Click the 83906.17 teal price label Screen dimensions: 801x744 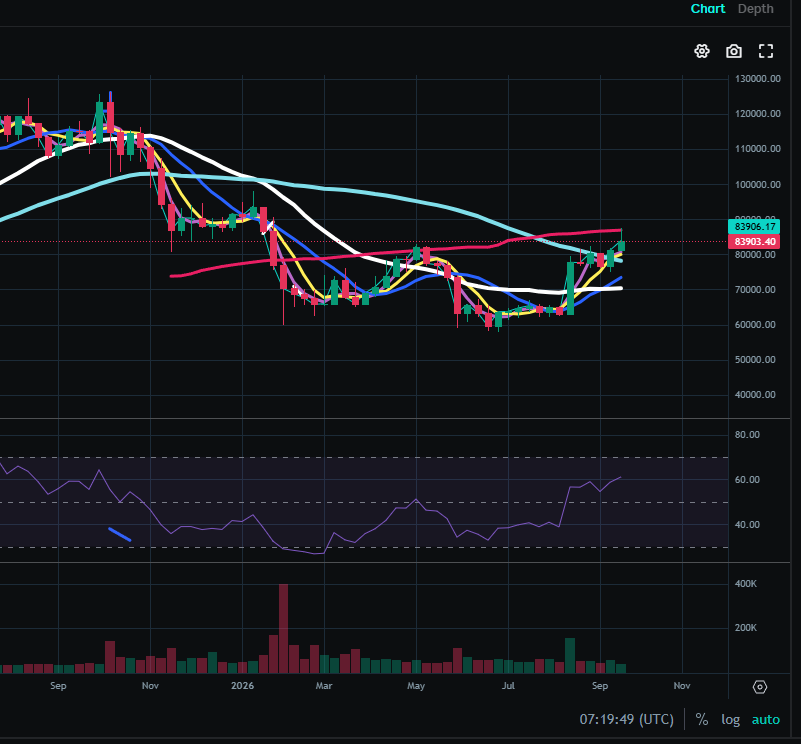tap(754, 226)
